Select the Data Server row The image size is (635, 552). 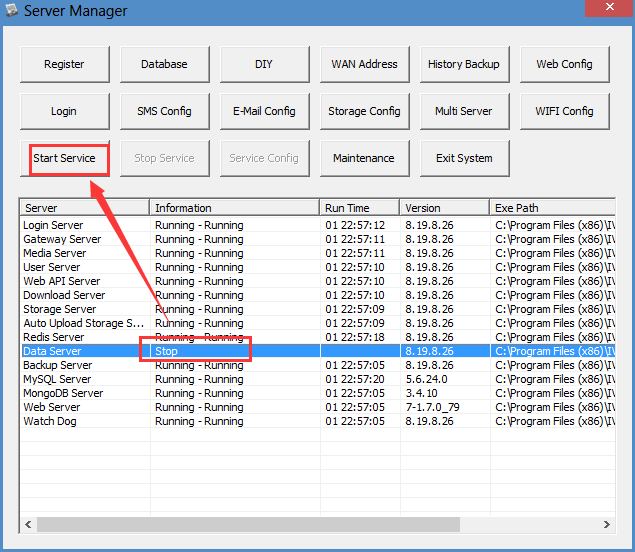tap(318, 351)
